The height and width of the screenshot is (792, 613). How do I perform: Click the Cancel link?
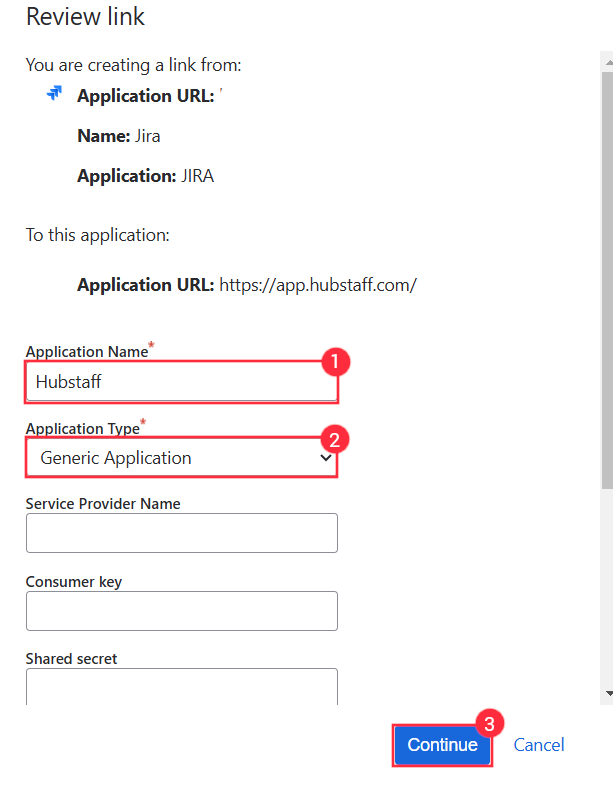tap(539, 745)
